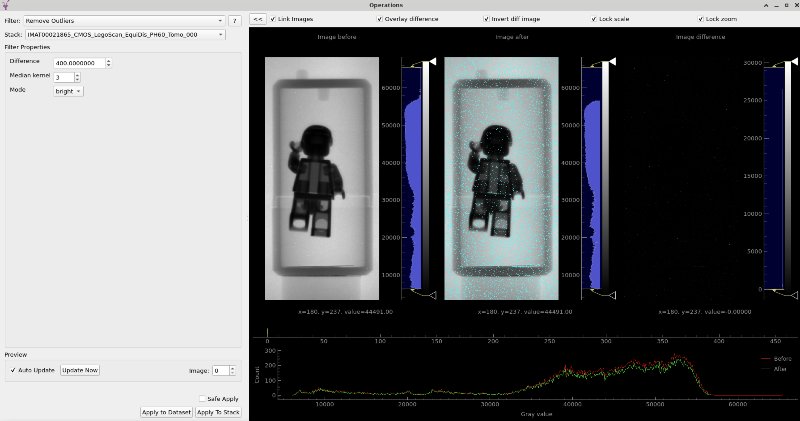Expand the Mode dropdown set to bright
This screenshot has height=421, width=800.
tap(68, 90)
